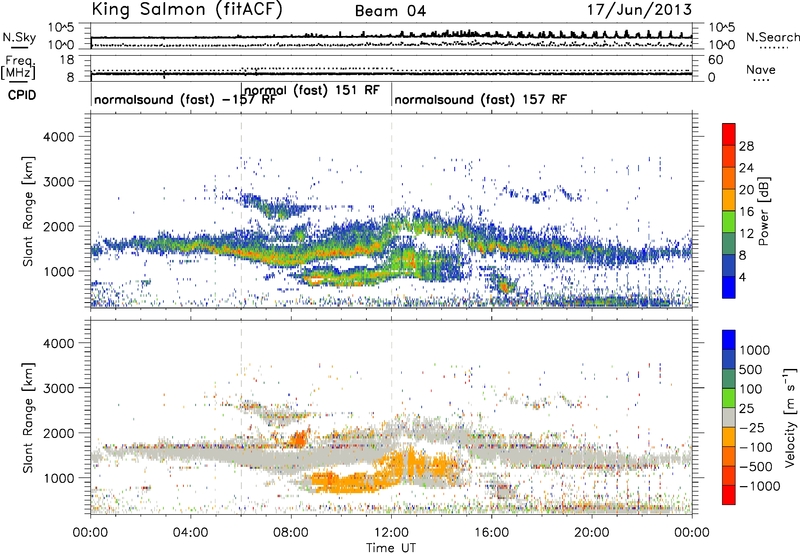Click the '100' velocity scale tick
Viewport: 800px width, 554px height.
pos(751,389)
